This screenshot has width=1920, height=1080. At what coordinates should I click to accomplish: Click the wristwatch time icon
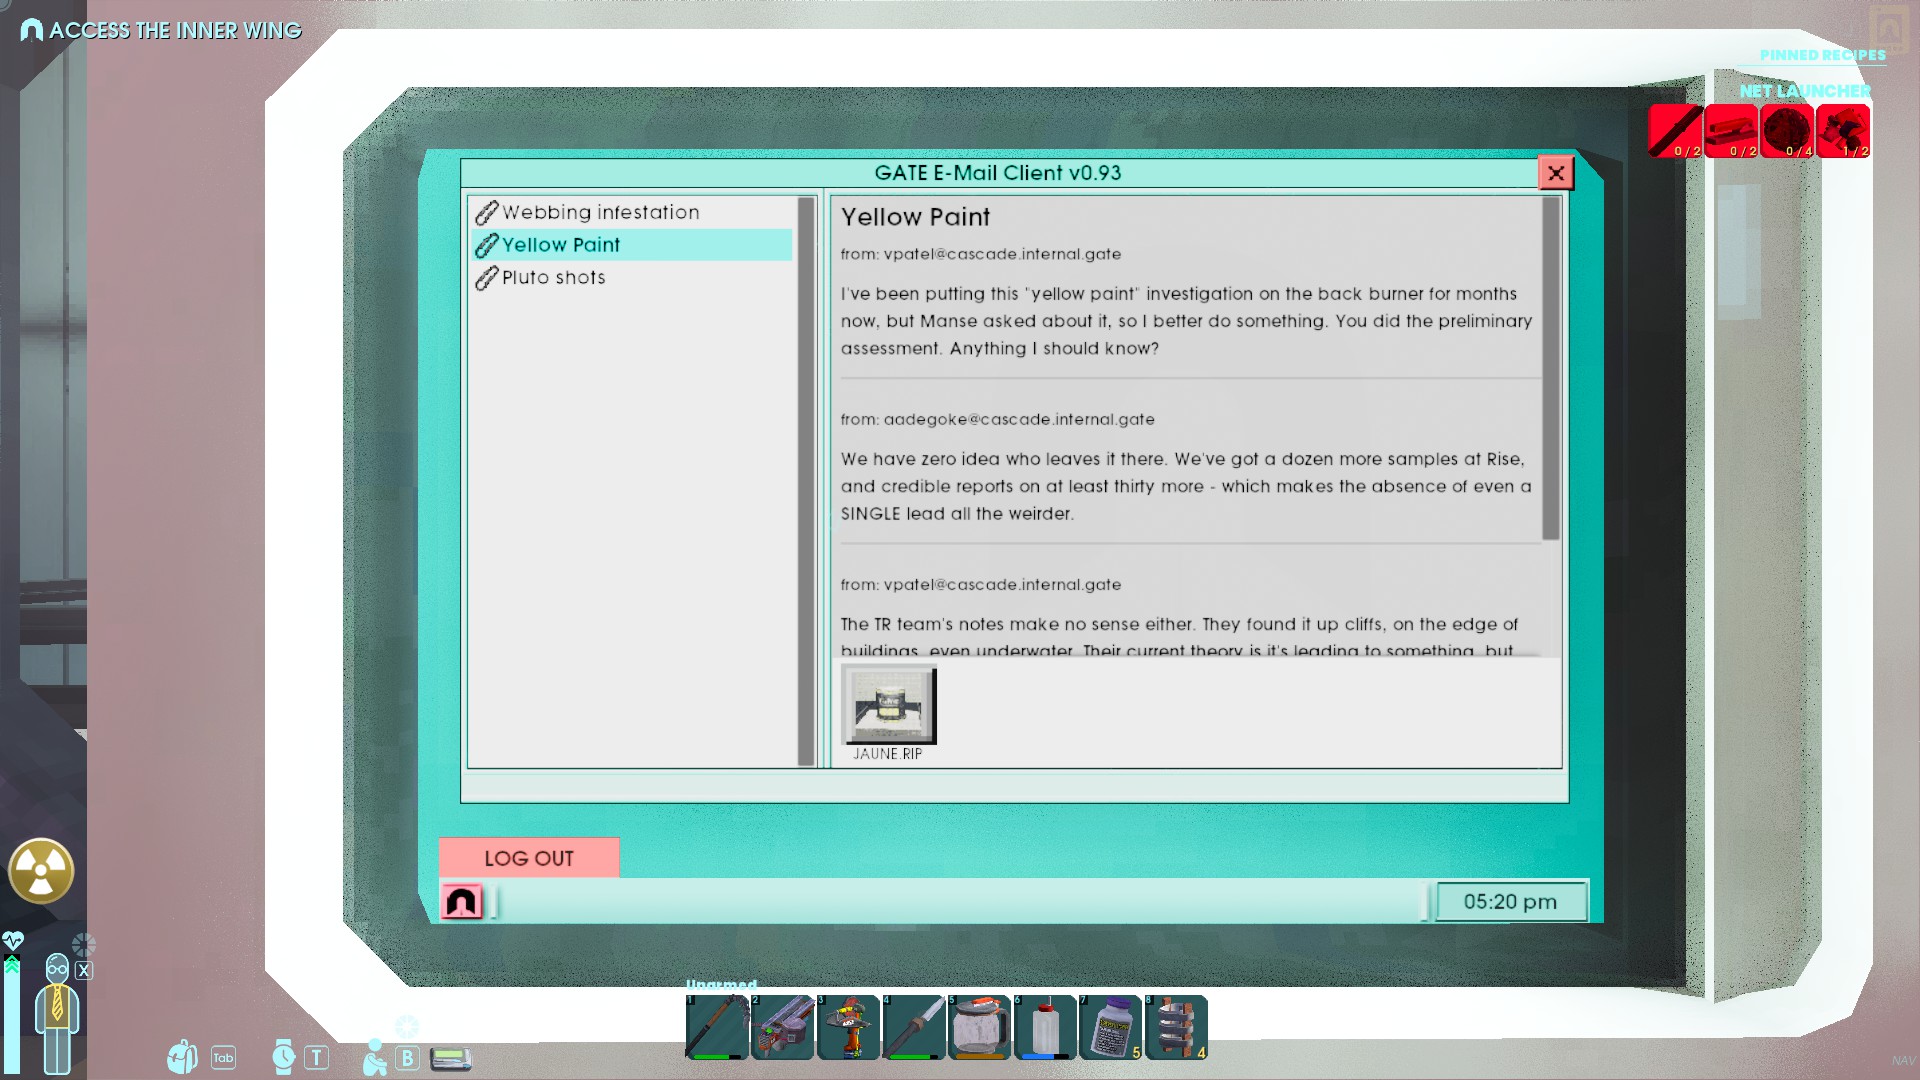point(284,1057)
